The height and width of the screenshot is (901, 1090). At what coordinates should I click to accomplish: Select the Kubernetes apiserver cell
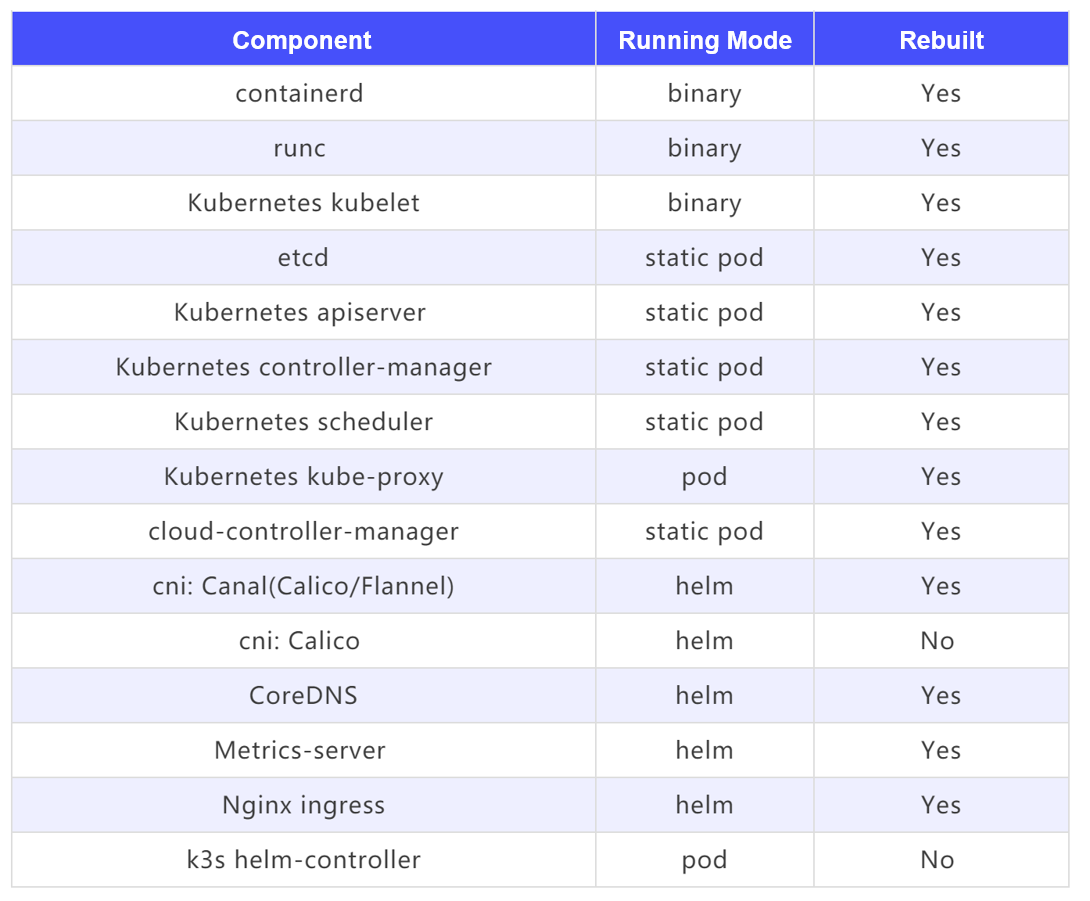tap(300, 313)
